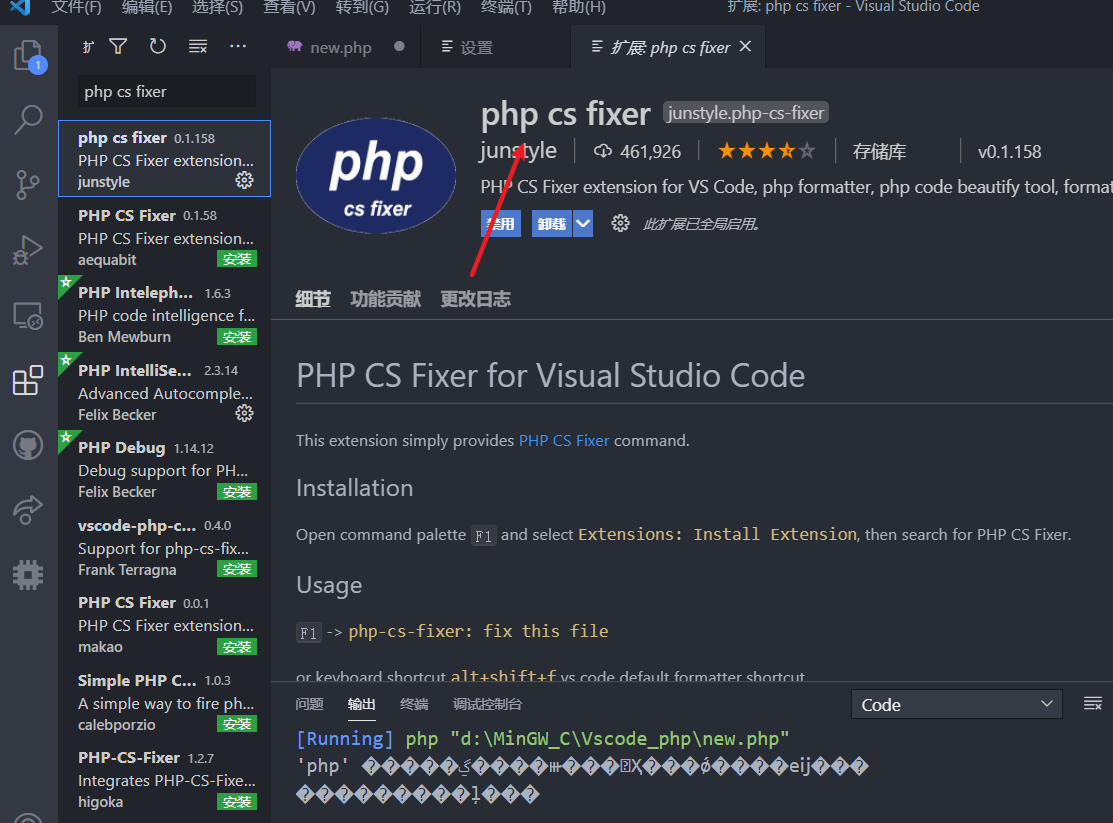
Task: Click the filter extensions funnel icon
Action: (119, 47)
